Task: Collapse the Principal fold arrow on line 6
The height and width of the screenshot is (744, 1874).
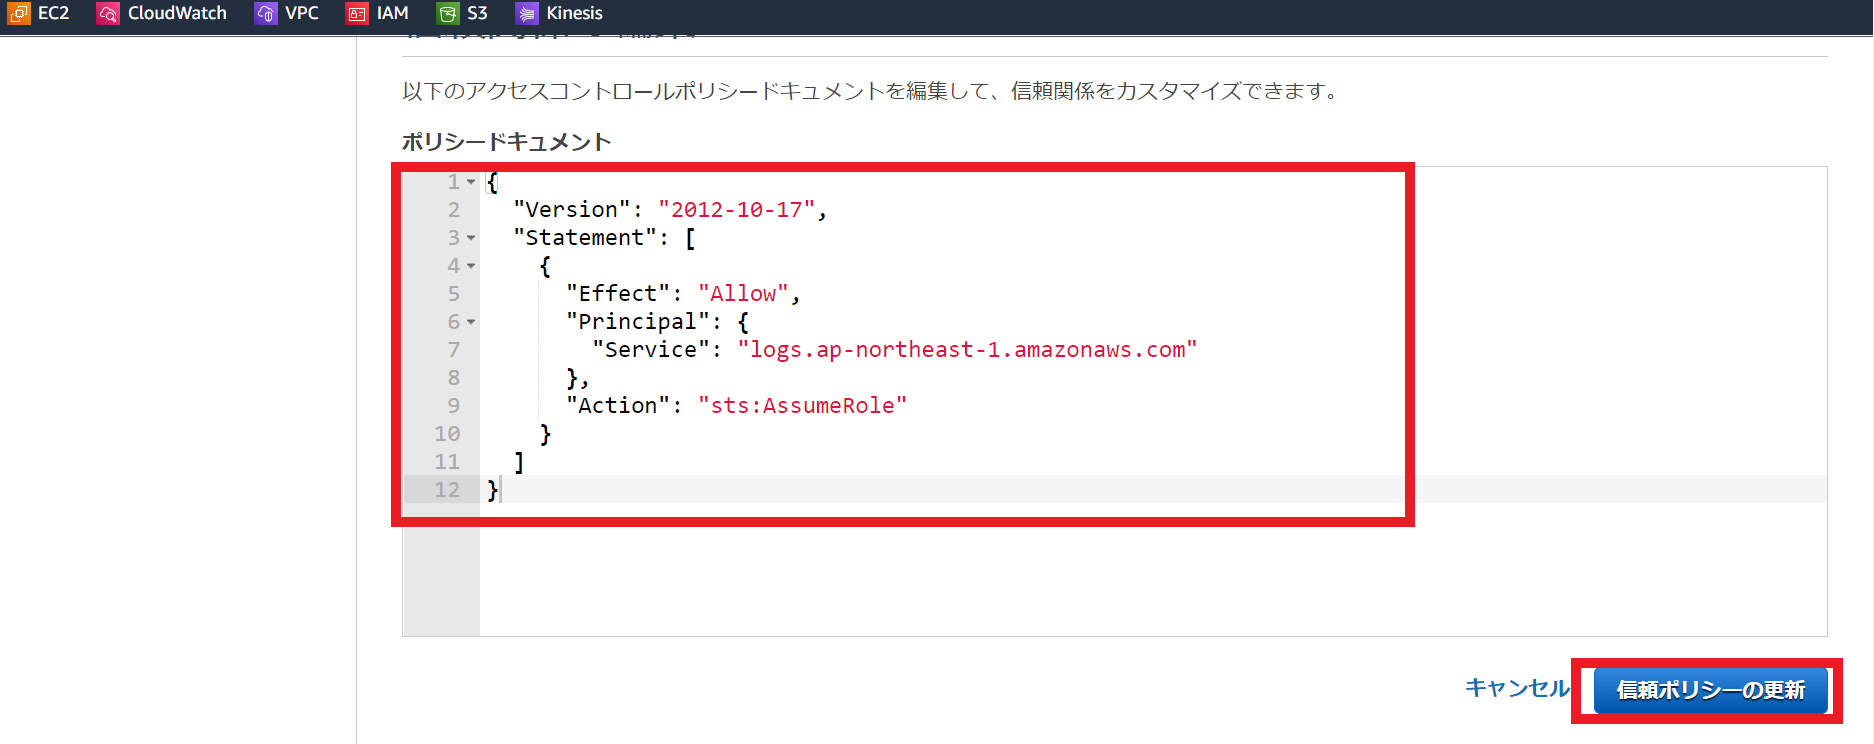Action: click(x=471, y=322)
